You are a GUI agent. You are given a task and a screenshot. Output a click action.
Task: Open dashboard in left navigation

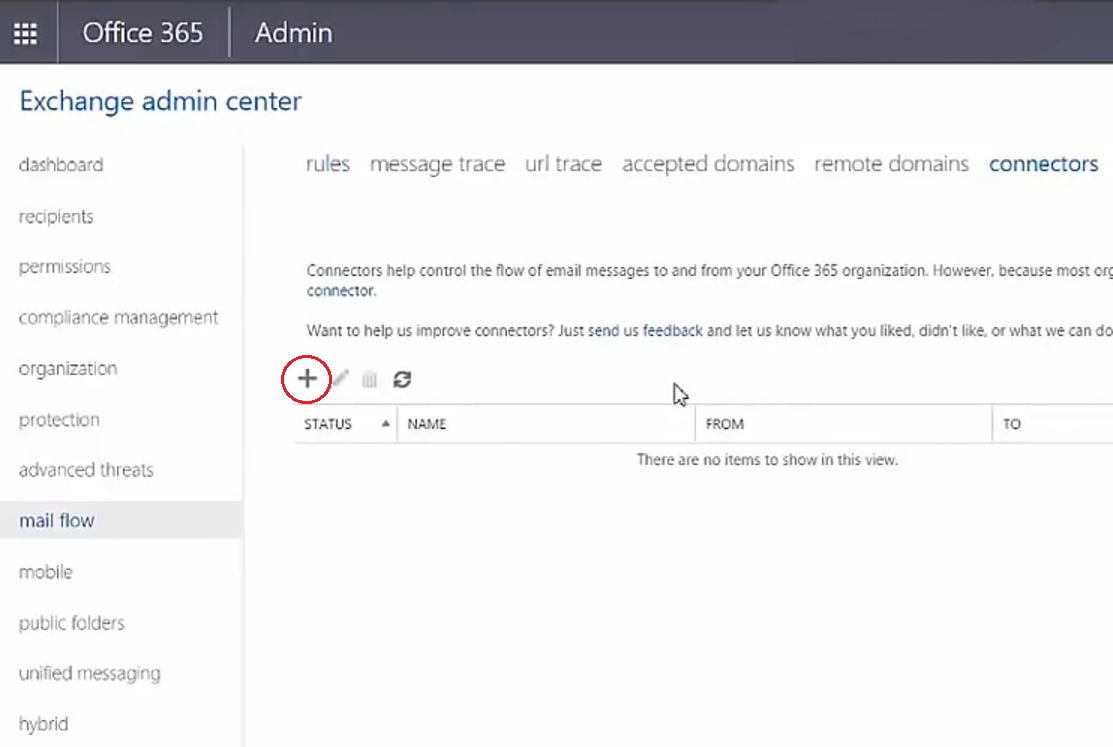pos(61,165)
